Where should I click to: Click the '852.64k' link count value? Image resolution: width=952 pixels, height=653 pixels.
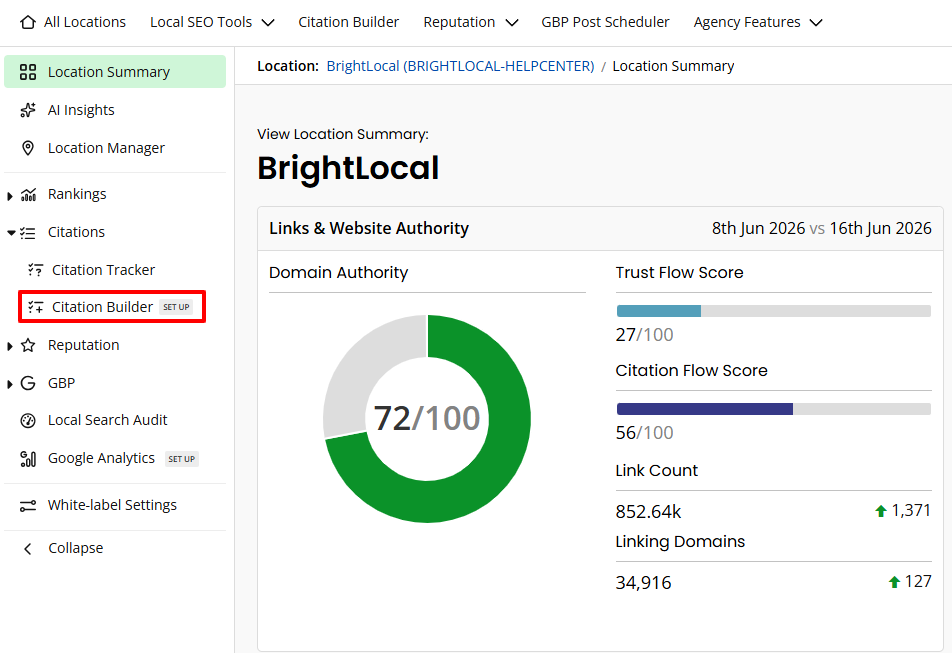648,512
